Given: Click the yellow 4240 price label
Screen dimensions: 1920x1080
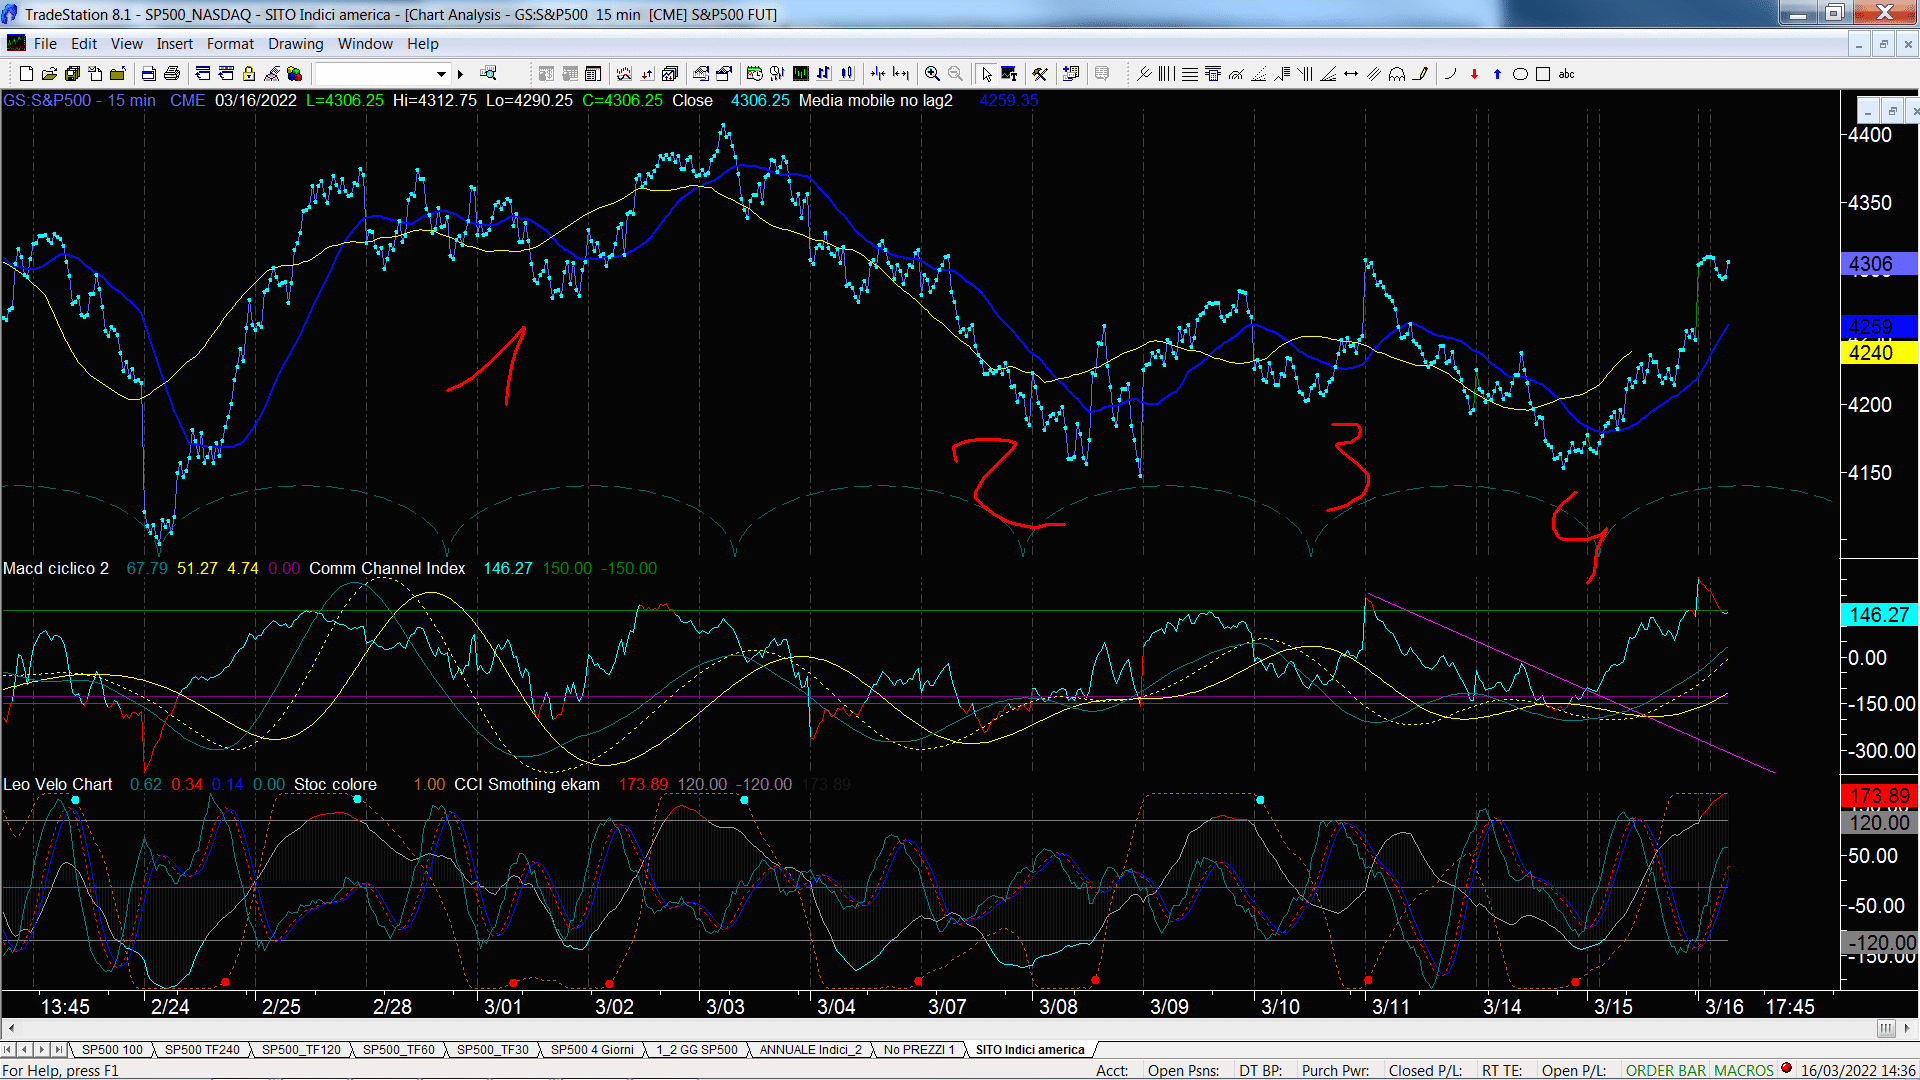Looking at the screenshot, I should (1879, 353).
